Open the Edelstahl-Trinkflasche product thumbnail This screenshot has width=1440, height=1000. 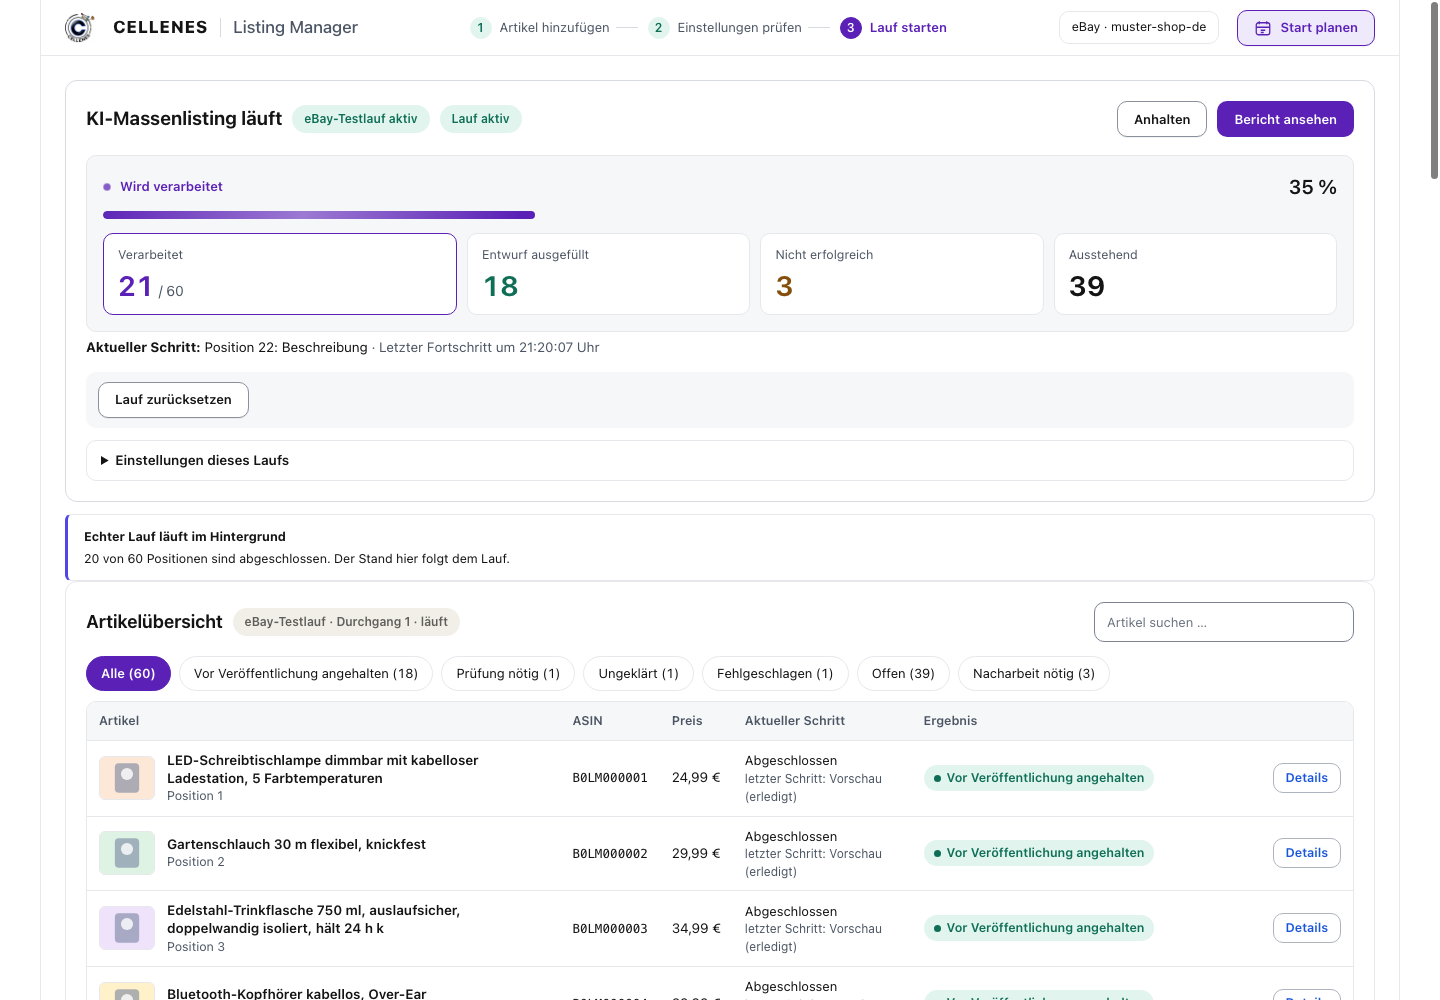click(x=127, y=928)
